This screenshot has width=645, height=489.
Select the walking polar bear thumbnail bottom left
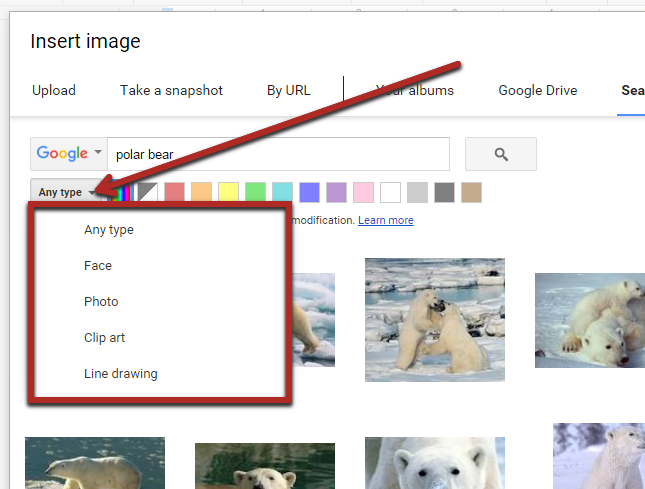[95, 463]
